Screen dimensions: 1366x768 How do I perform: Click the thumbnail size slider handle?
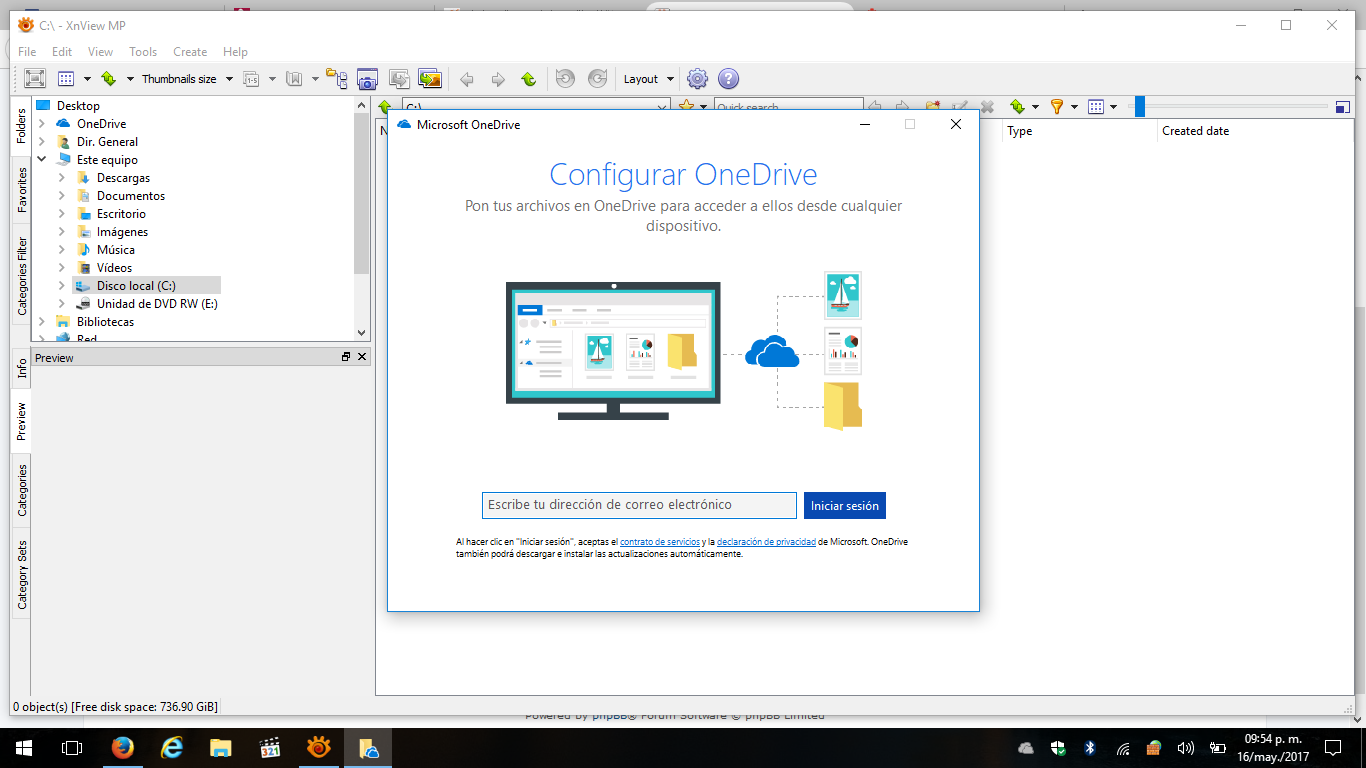(1139, 107)
